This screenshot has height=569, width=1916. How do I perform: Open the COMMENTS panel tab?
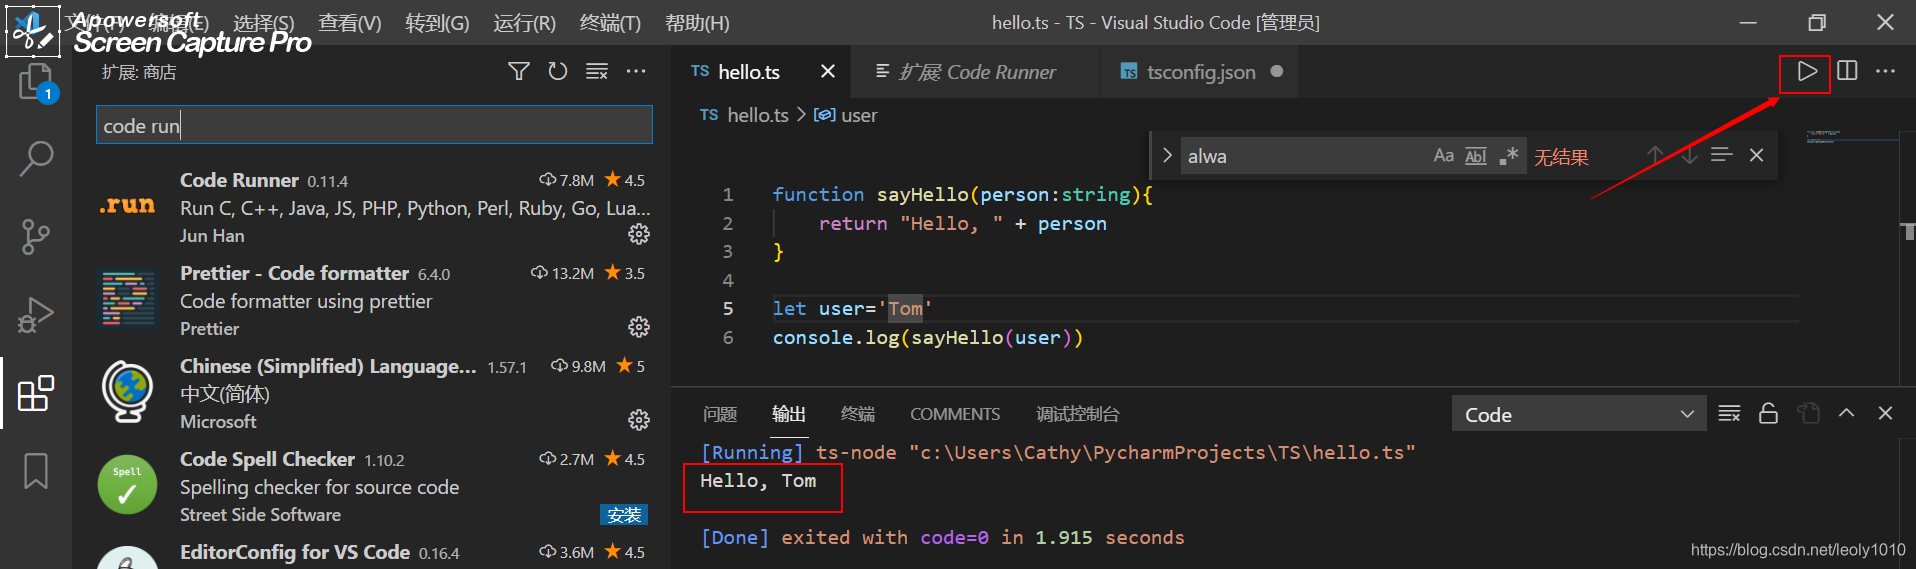(x=955, y=414)
